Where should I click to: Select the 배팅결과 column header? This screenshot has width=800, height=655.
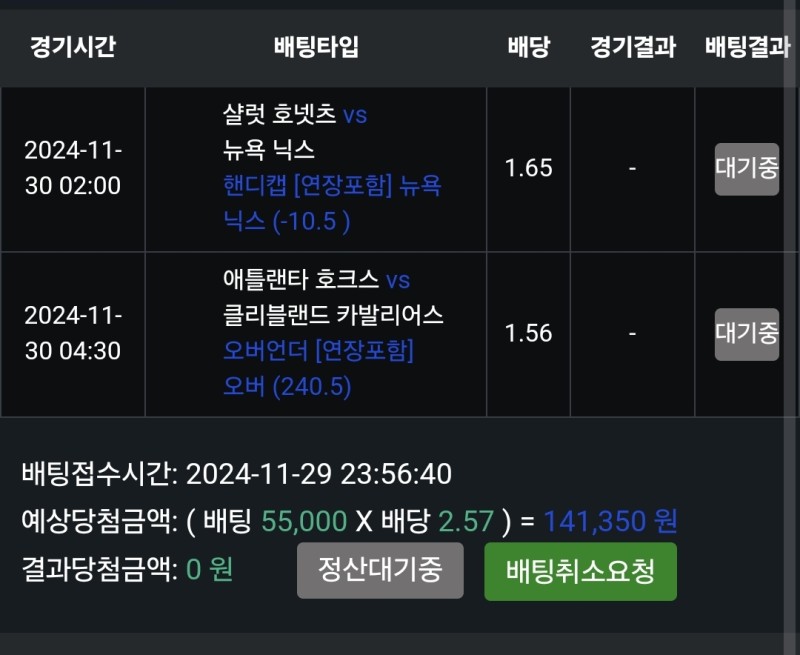tap(746, 47)
